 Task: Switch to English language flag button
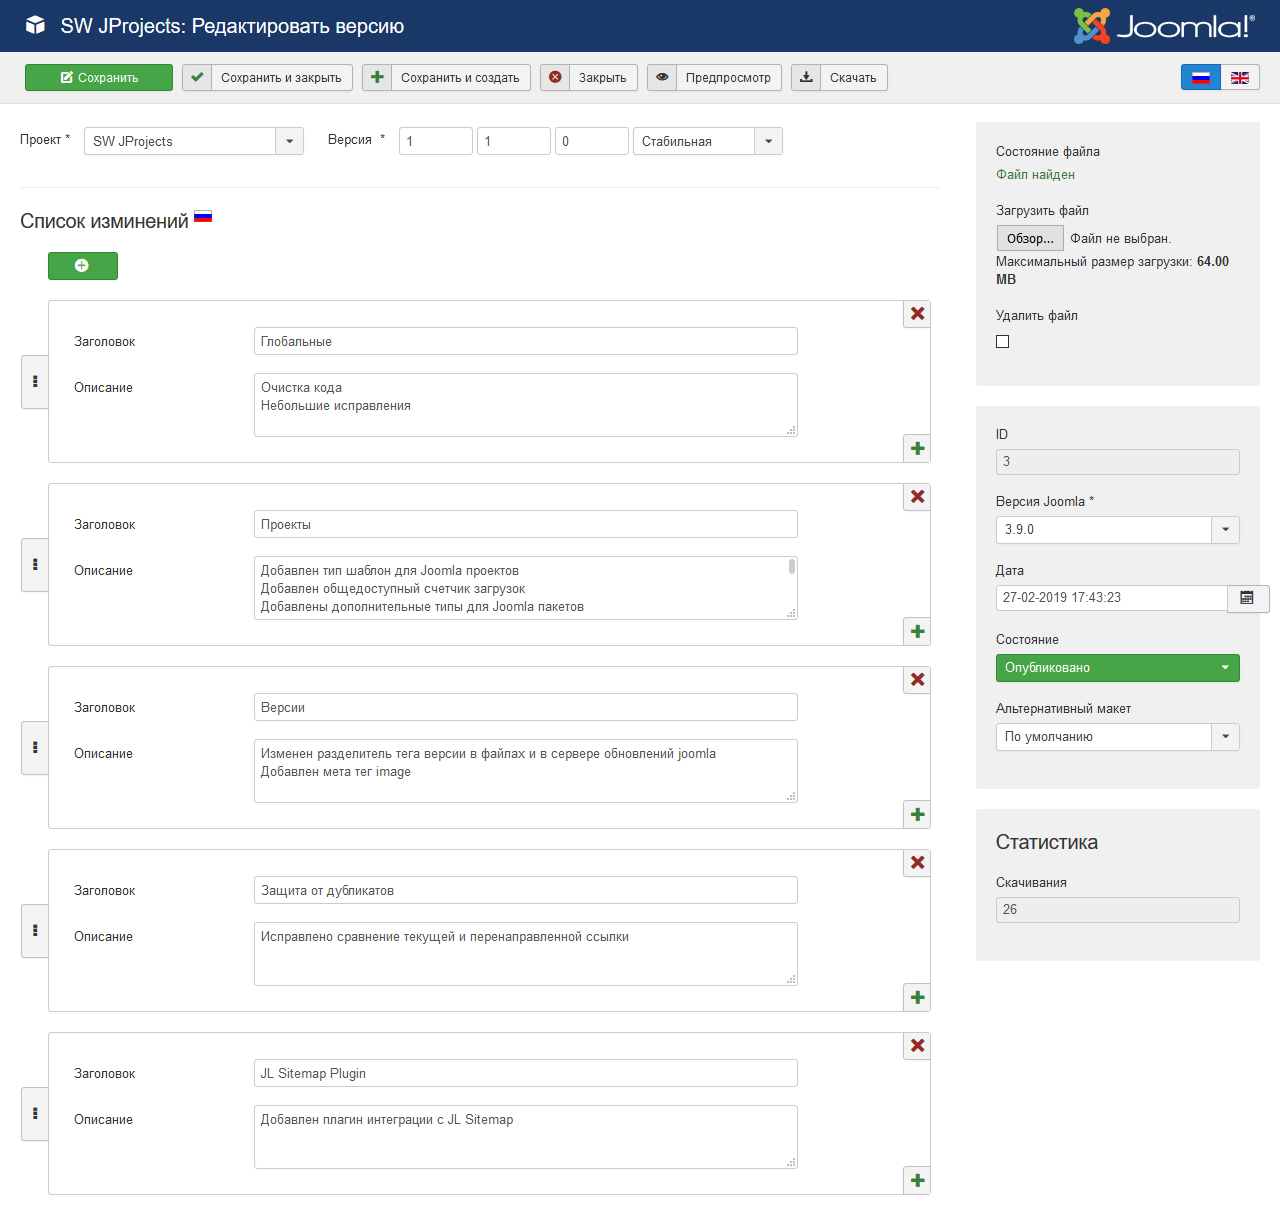pyautogui.click(x=1240, y=77)
